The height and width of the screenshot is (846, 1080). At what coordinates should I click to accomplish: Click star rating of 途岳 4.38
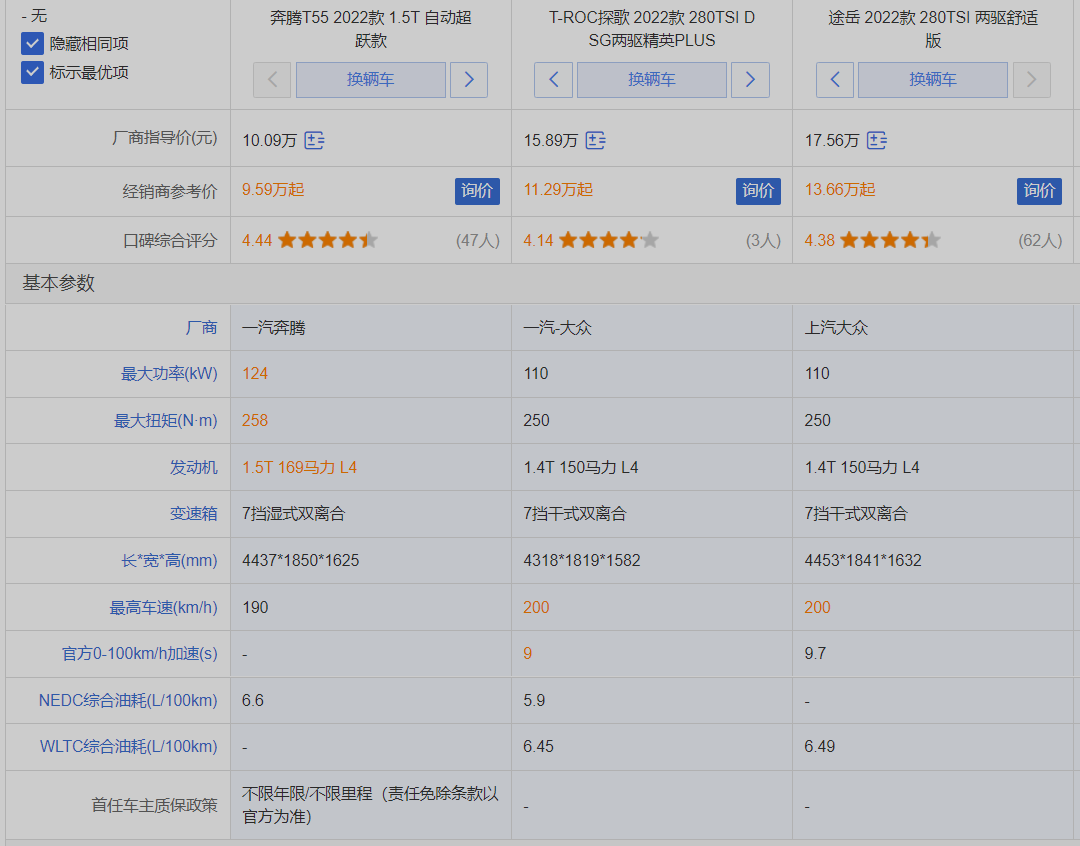(x=890, y=240)
